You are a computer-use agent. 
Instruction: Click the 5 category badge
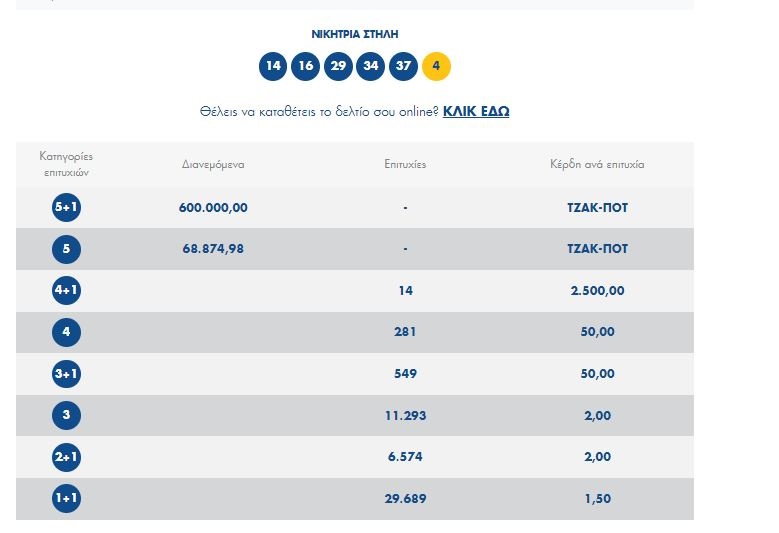pos(66,249)
